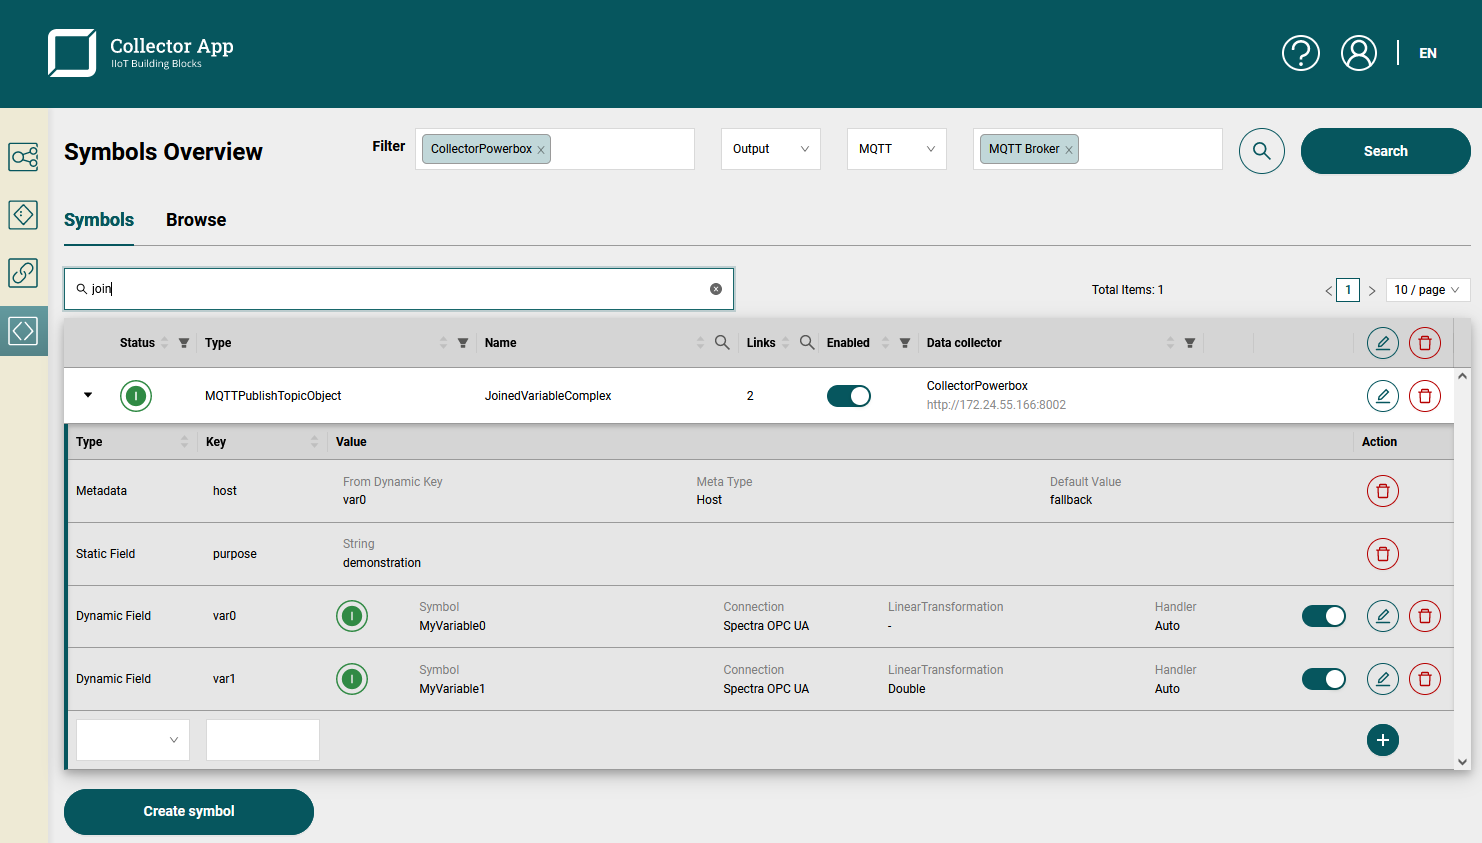
Task: Open the Output direction dropdown
Action: click(x=770, y=149)
